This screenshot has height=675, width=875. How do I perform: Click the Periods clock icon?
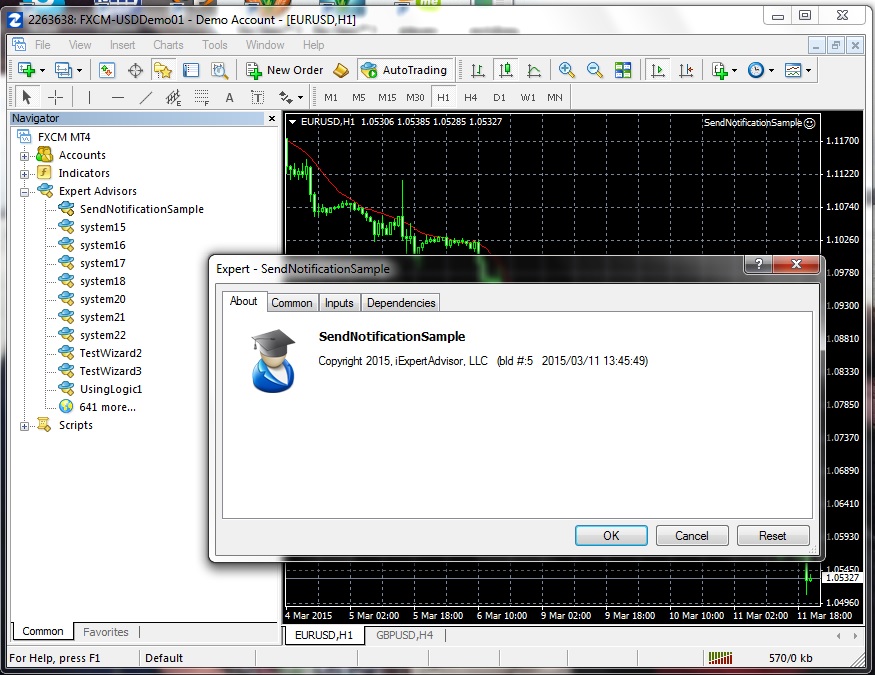[756, 70]
